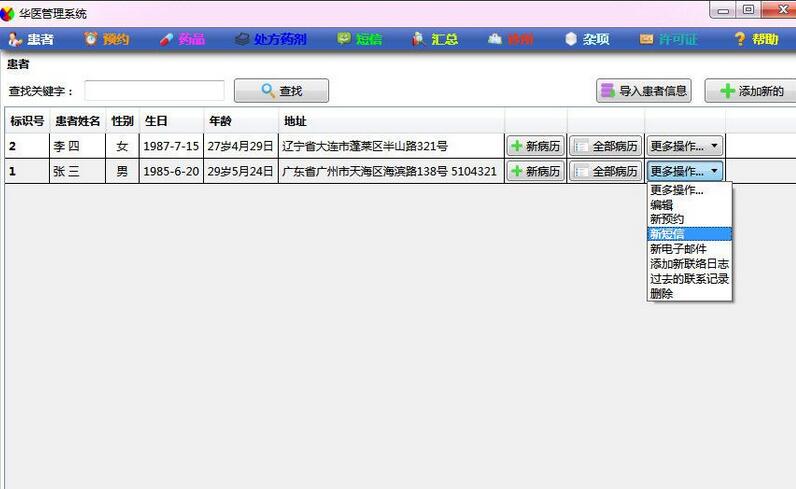Viewport: 796px width, 489px height.
Task: Click green plus icon in 李四 row
Action: tap(517, 146)
